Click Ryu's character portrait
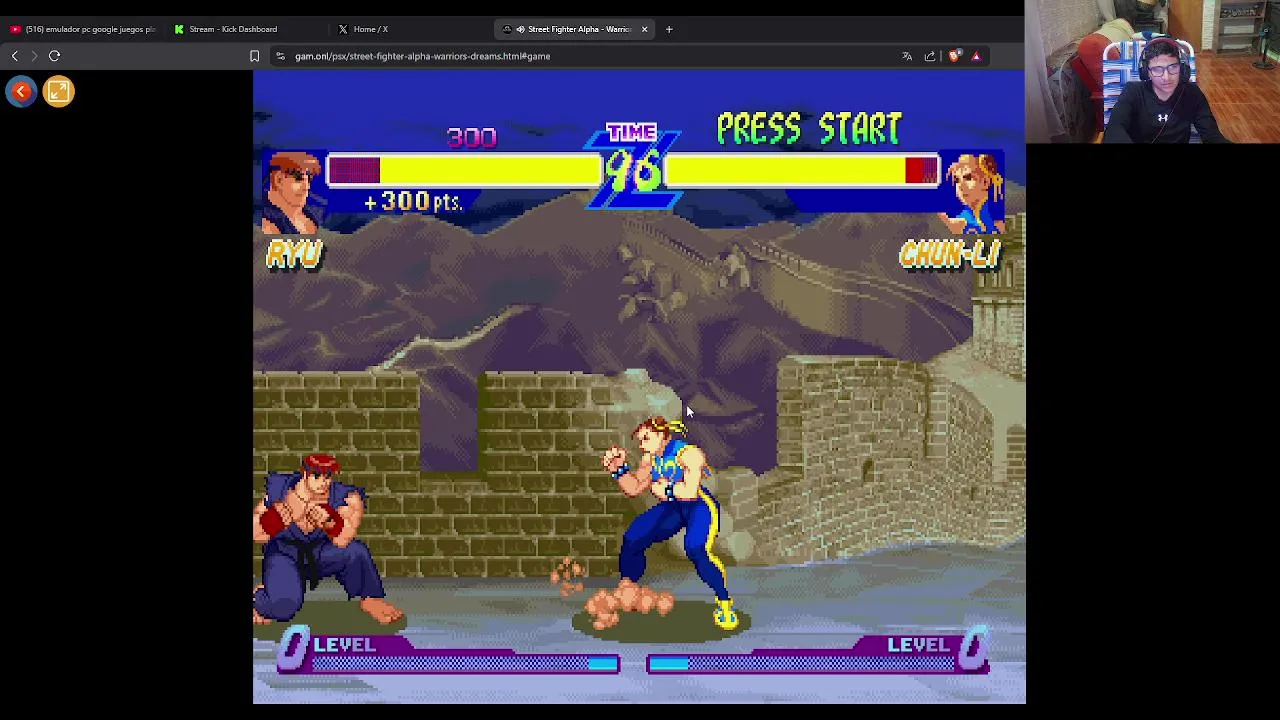 point(294,190)
